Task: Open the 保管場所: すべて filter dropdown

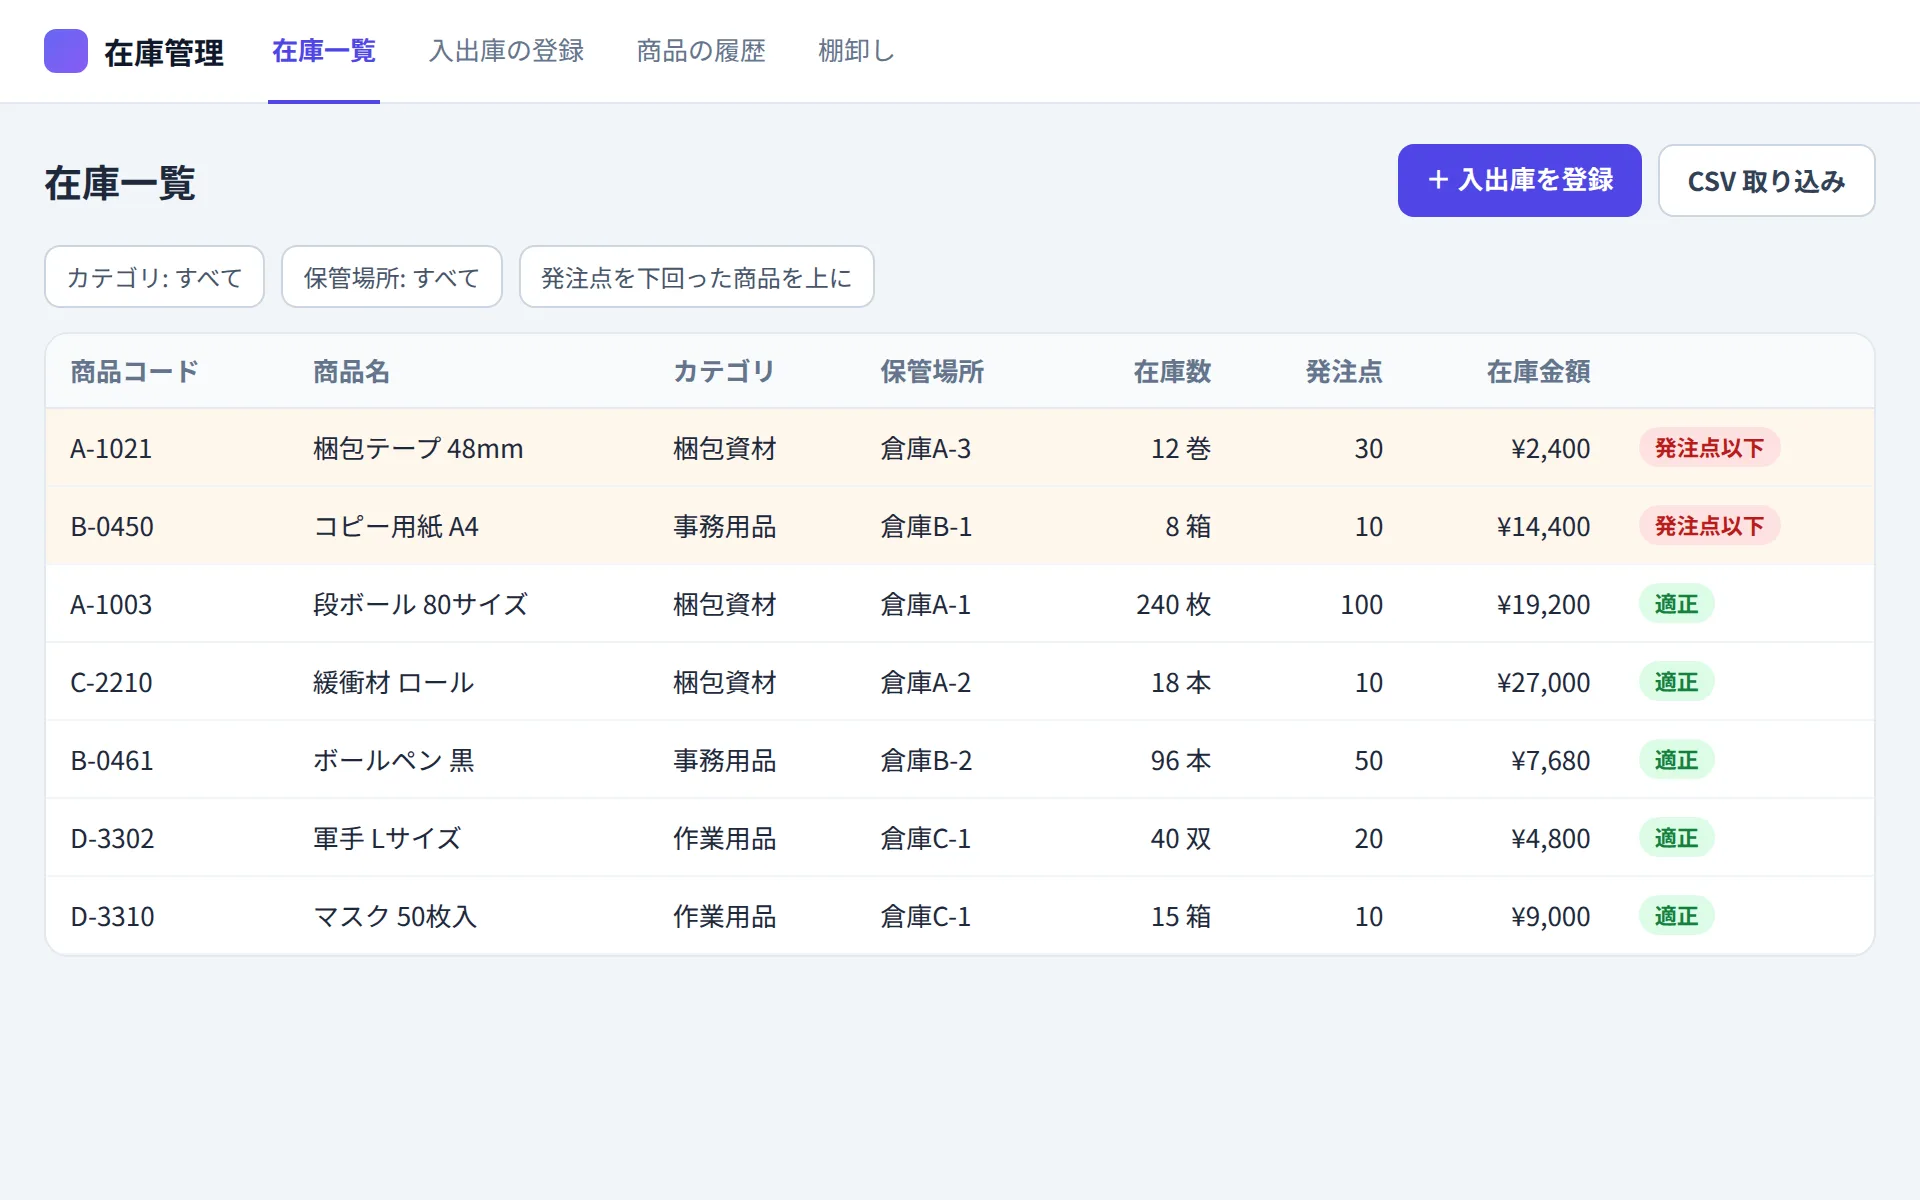Action: (x=391, y=277)
